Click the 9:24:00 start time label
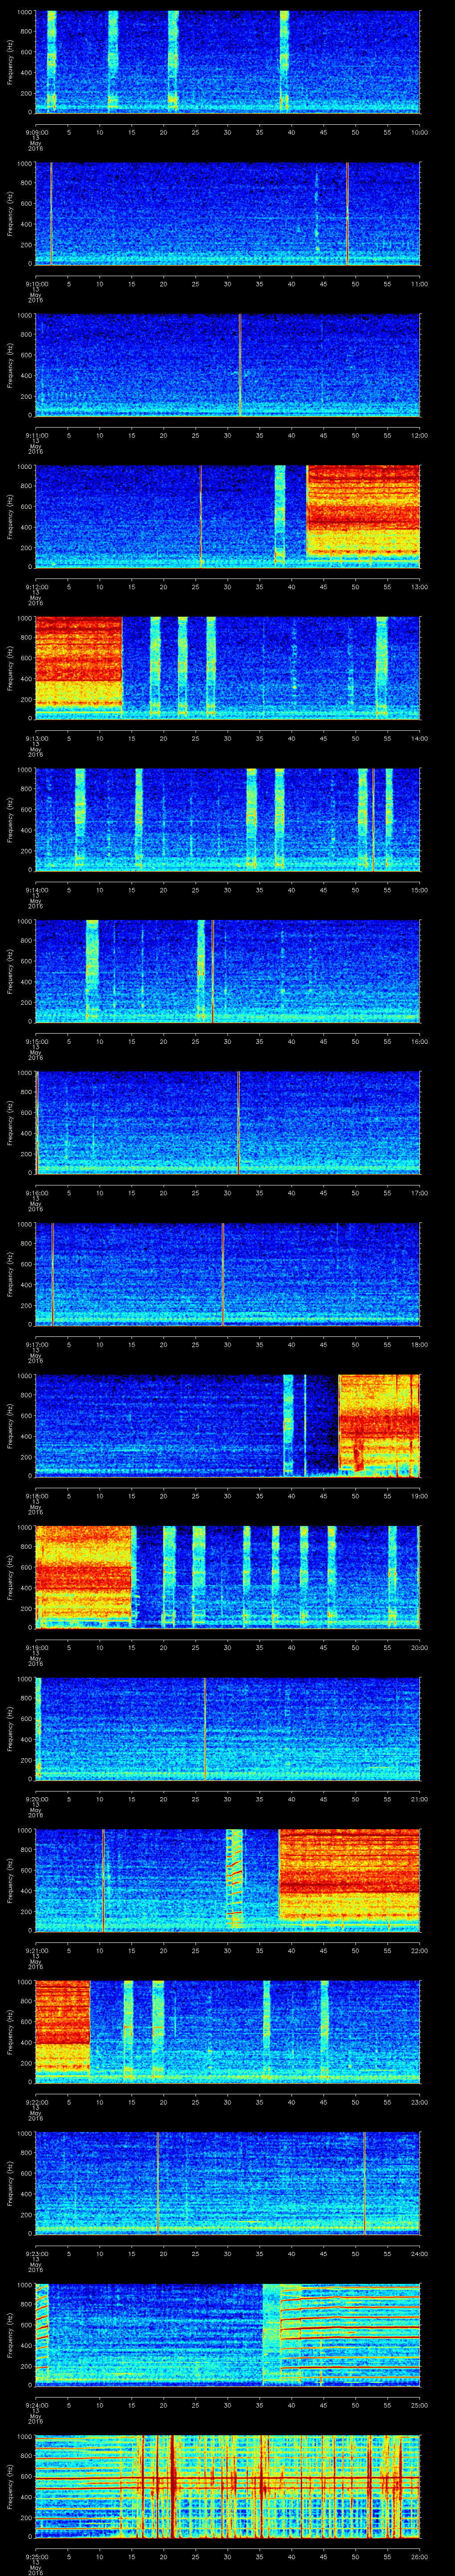Image resolution: width=455 pixels, height=2576 pixels. coord(36,2405)
